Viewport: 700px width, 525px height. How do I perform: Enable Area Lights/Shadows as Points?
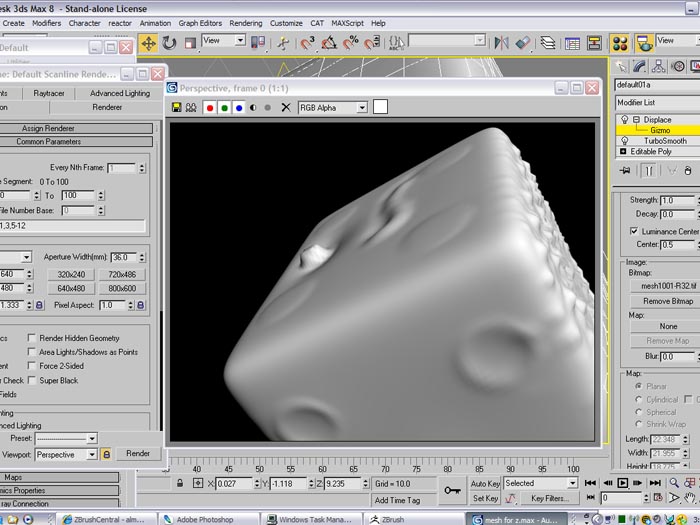pyautogui.click(x=32, y=351)
